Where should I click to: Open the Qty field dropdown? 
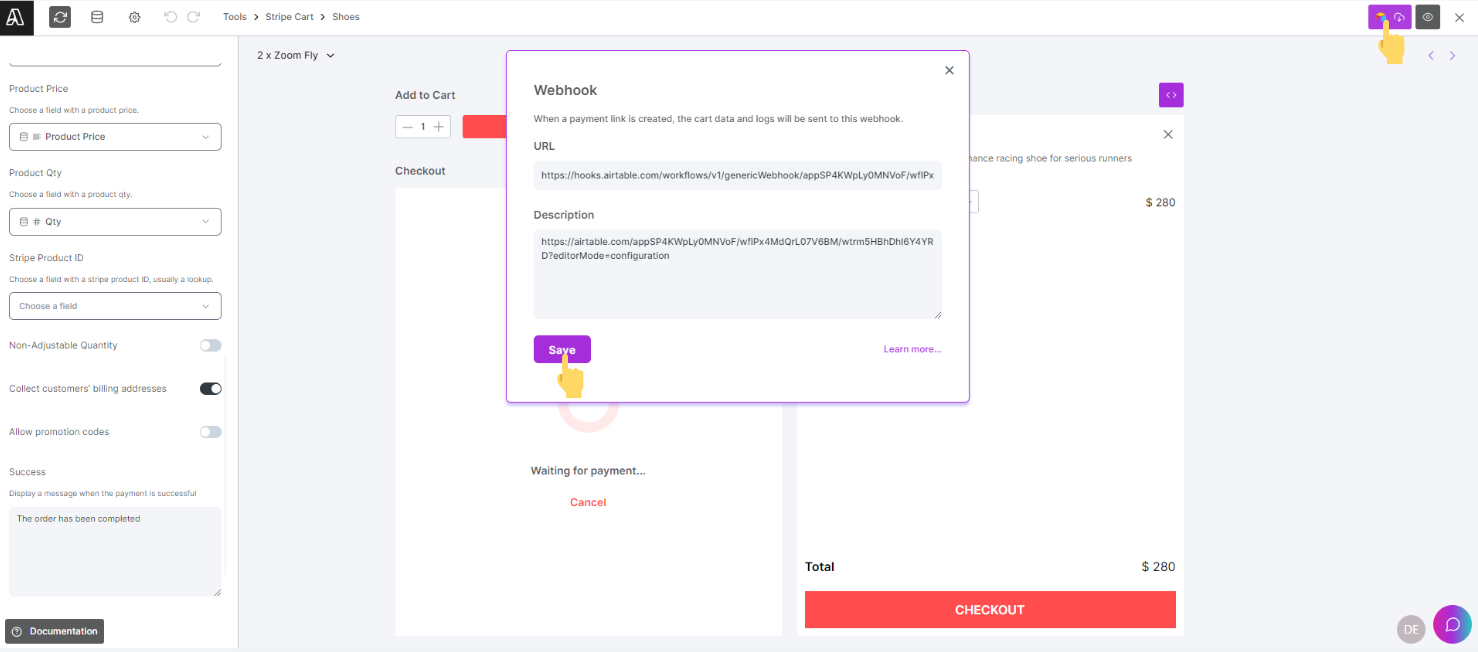(x=115, y=222)
